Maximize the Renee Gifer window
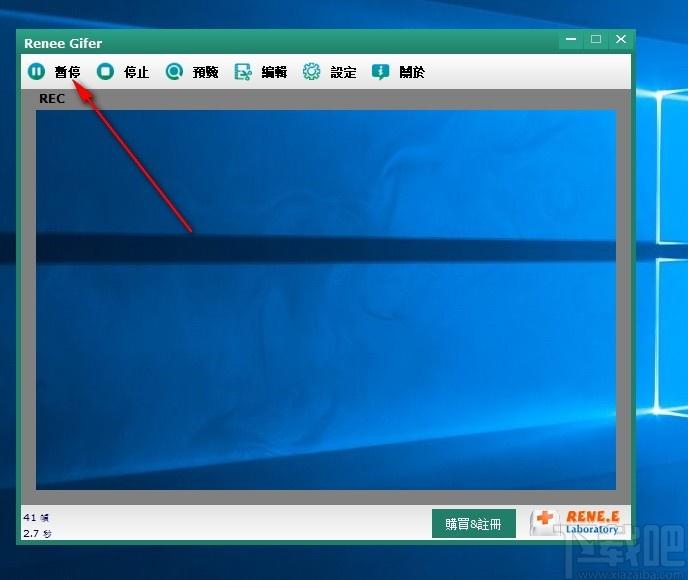 [596, 39]
